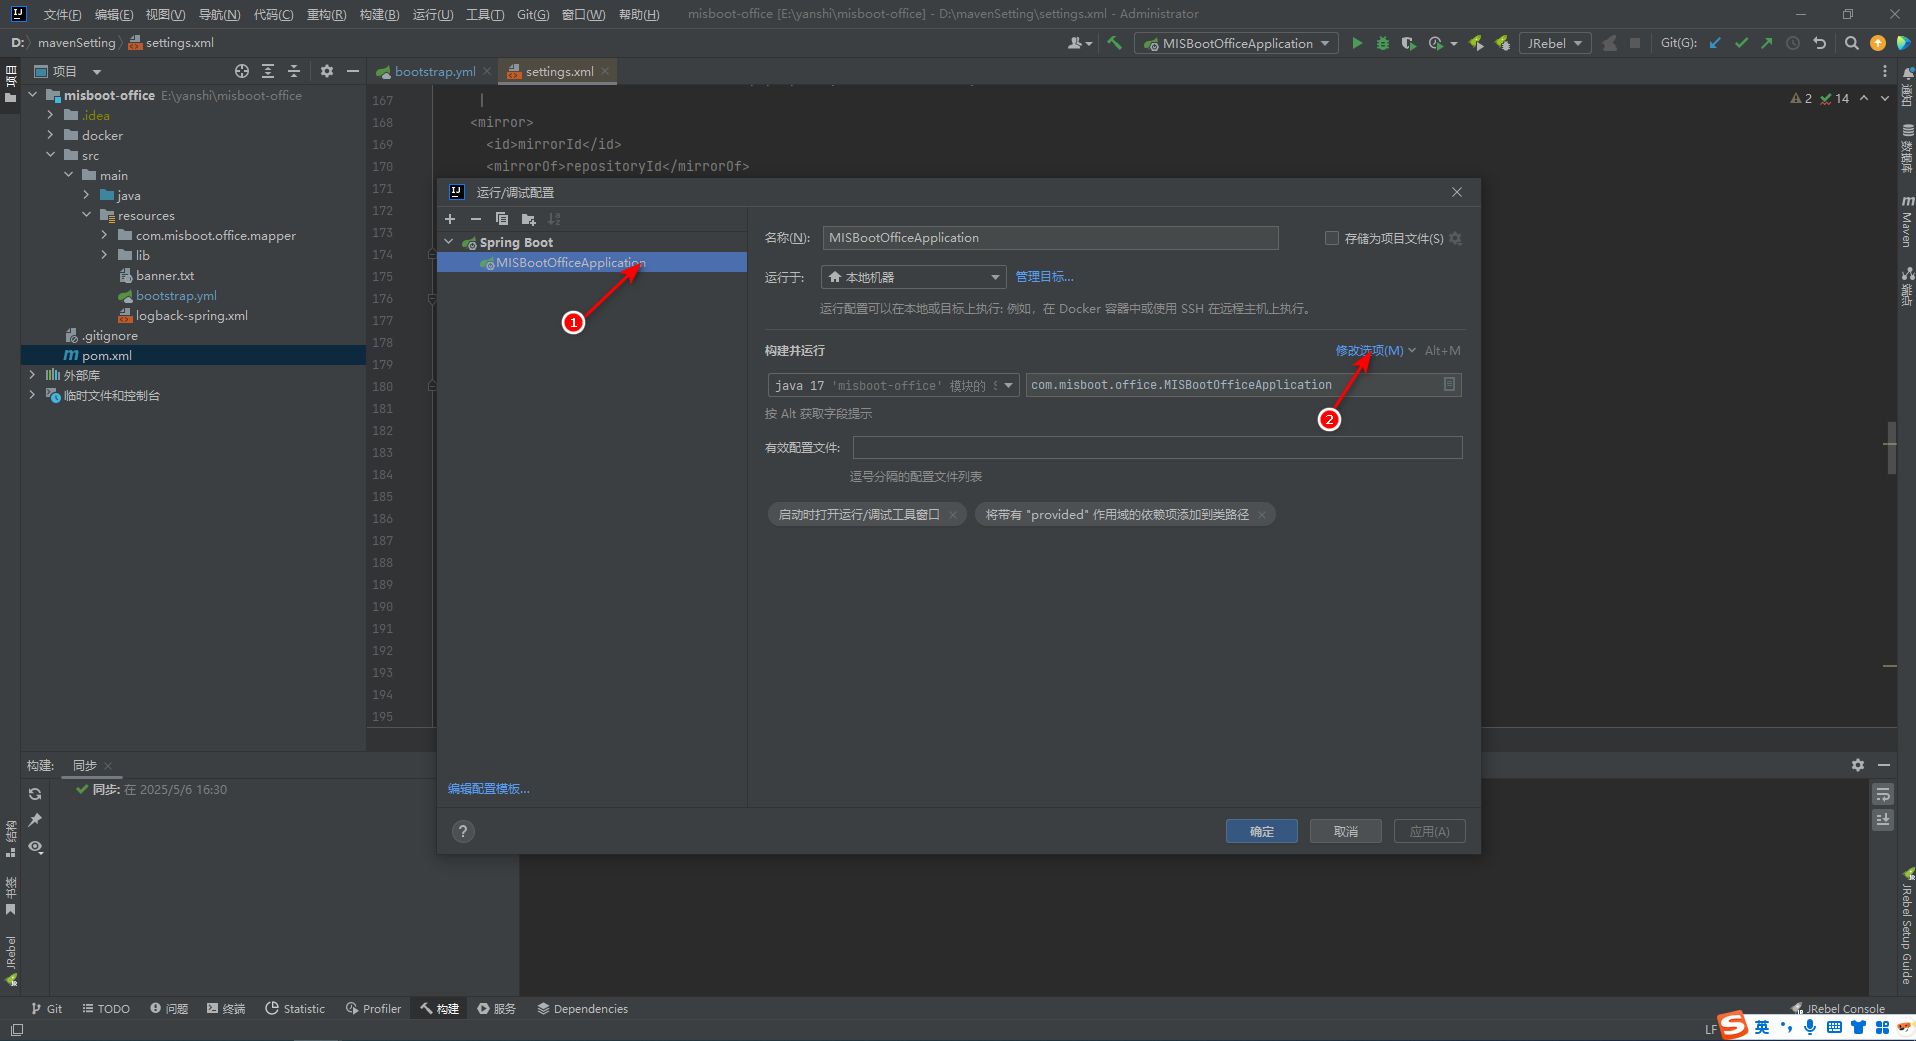Select pom.xml in project tree
The height and width of the screenshot is (1041, 1916).
tap(107, 355)
